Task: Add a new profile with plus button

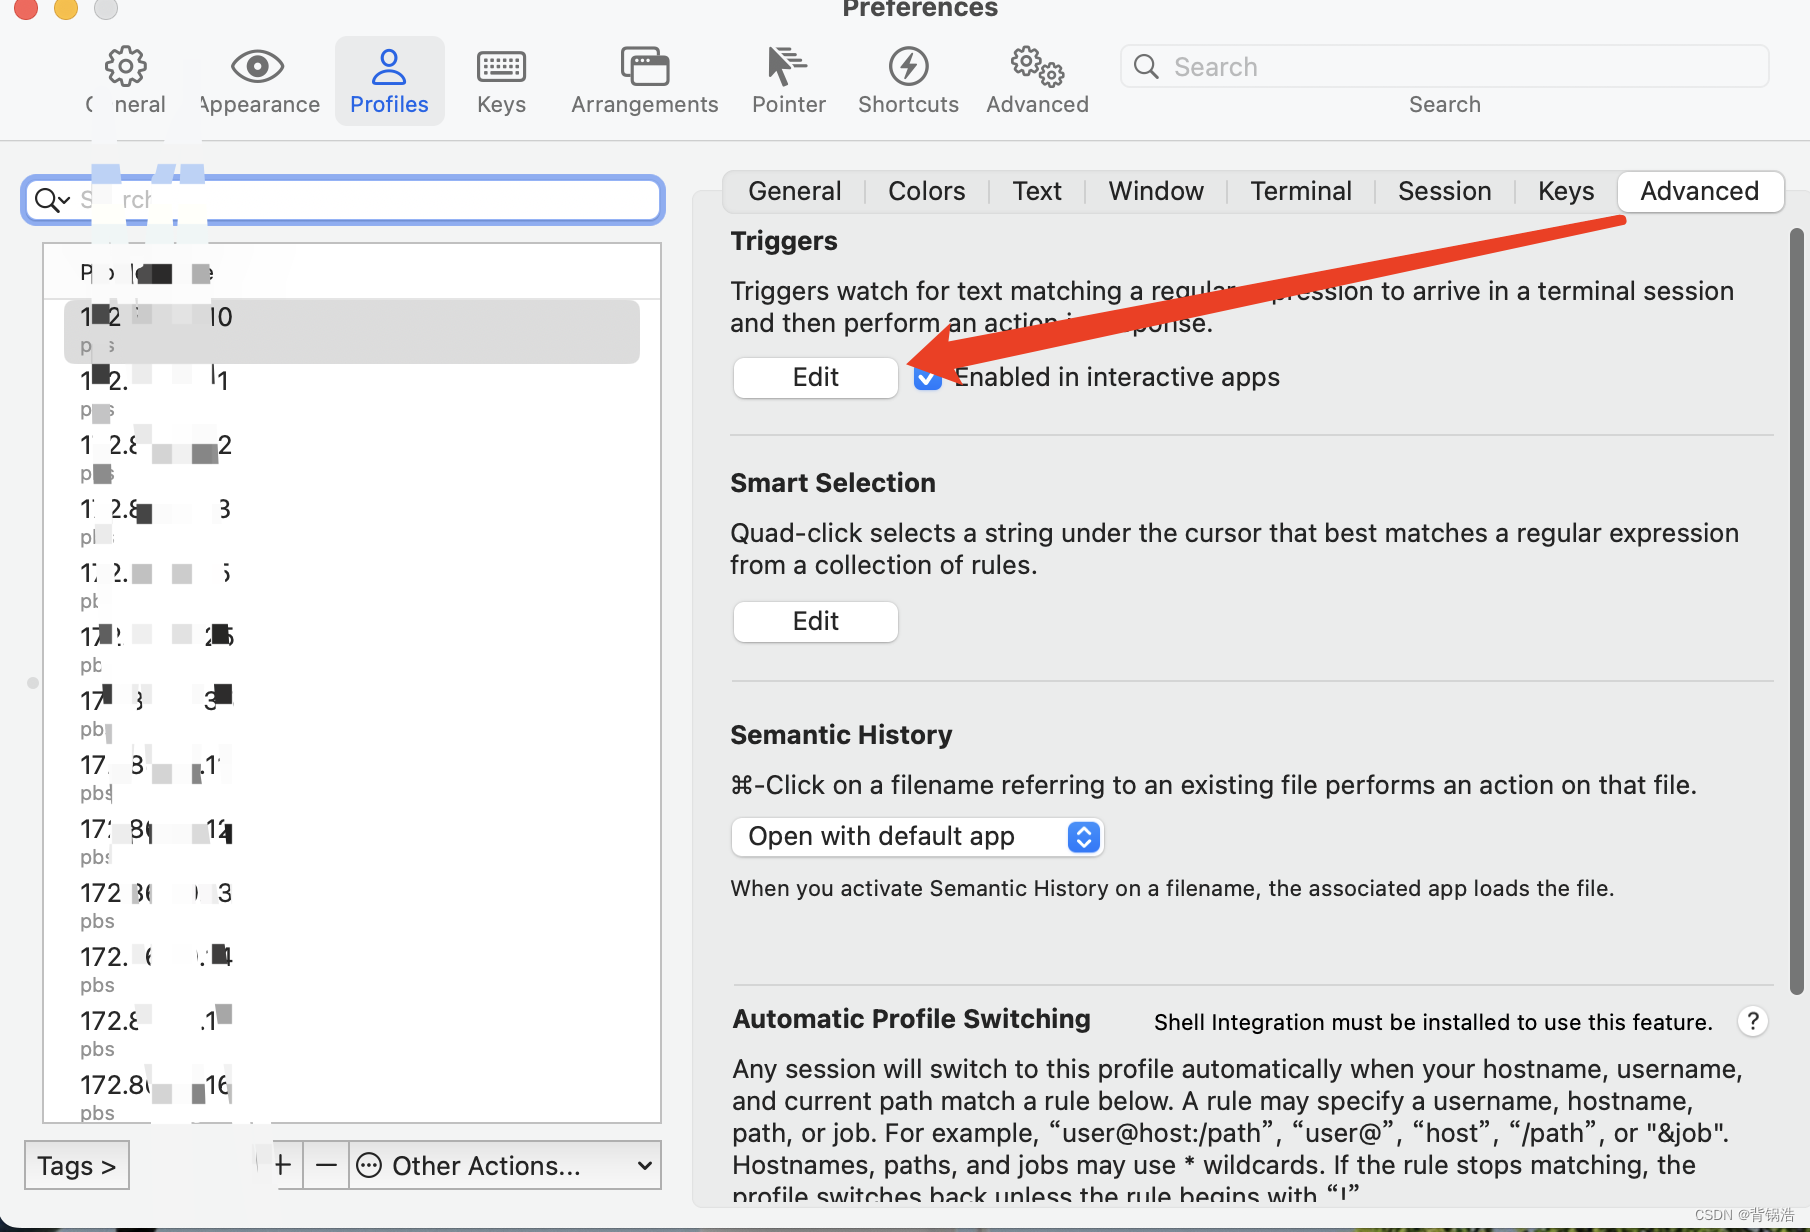Action: (x=282, y=1165)
